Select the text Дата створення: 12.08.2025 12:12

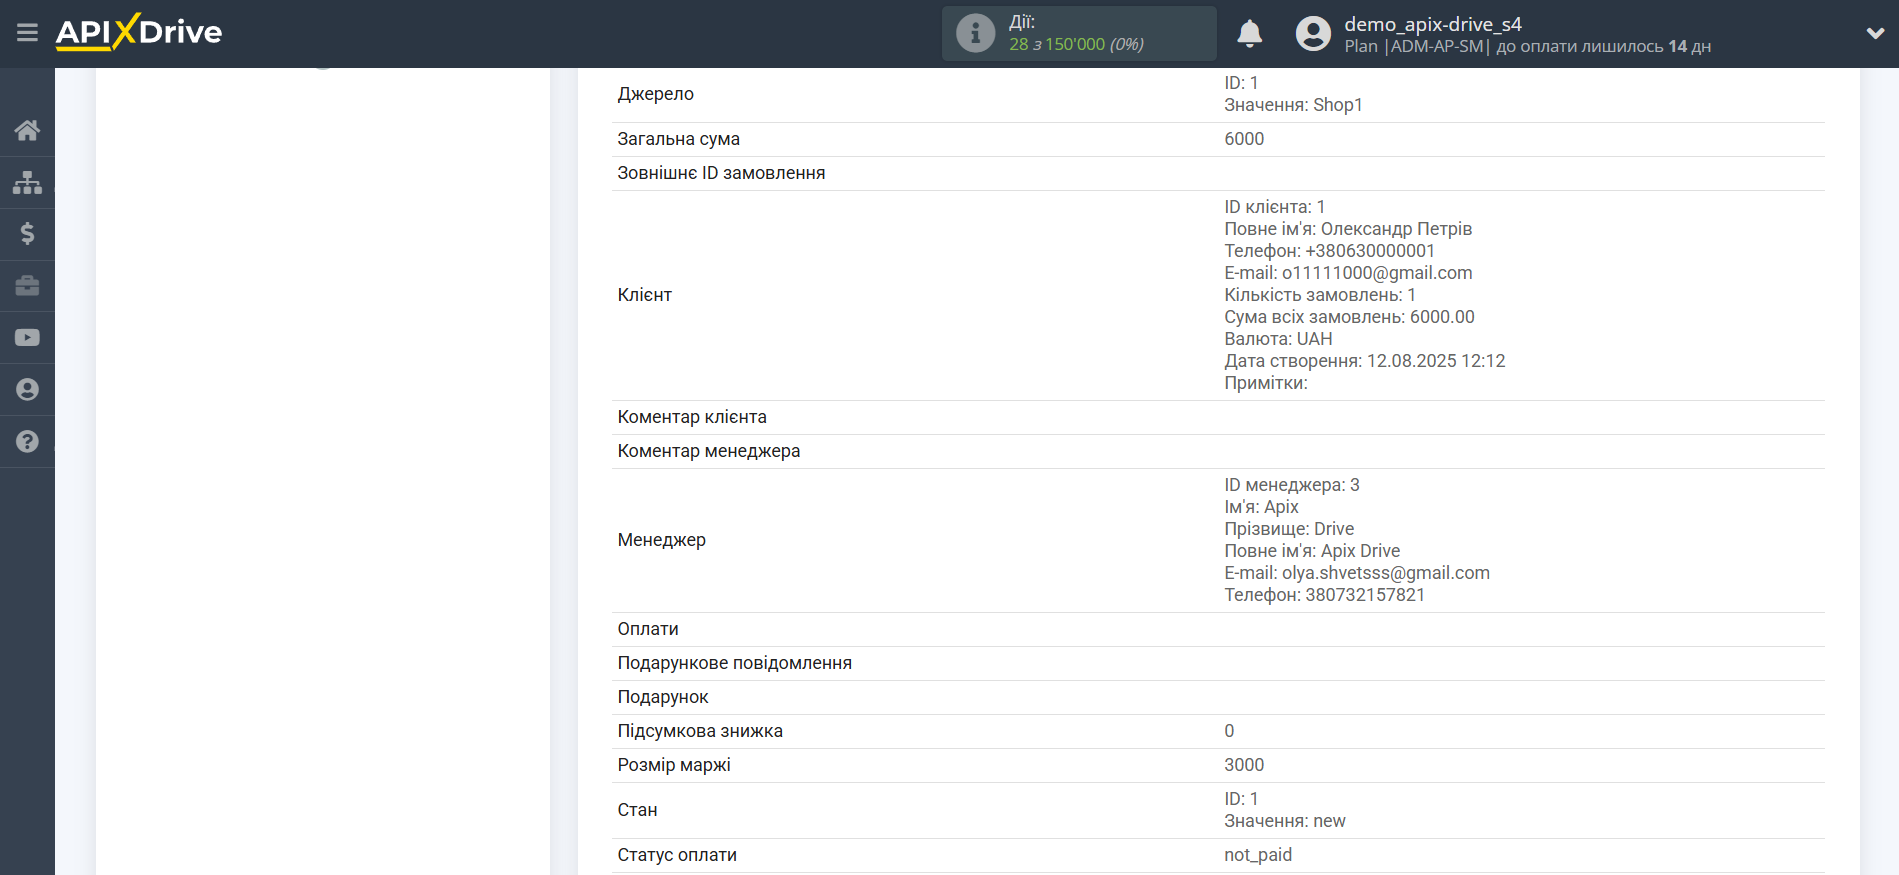pyautogui.click(x=1364, y=361)
